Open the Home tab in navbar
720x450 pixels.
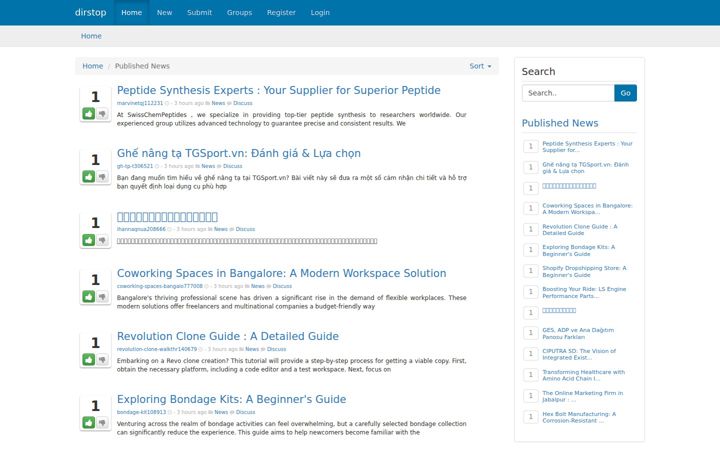click(x=131, y=12)
